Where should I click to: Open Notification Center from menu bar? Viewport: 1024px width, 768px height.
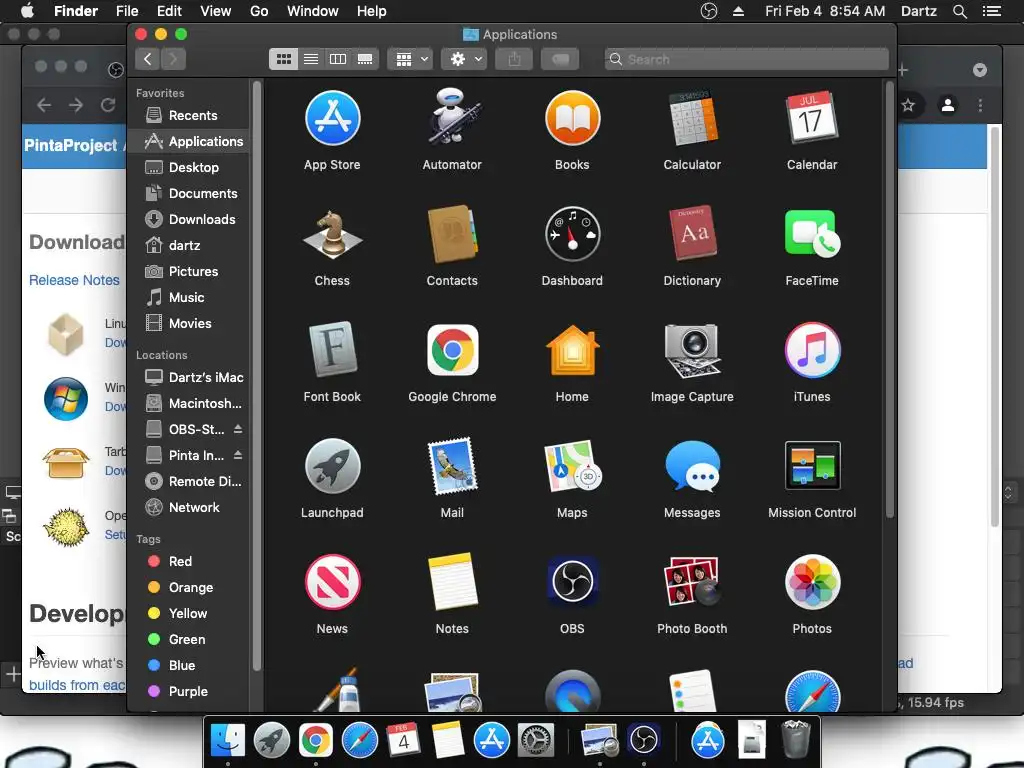point(992,11)
